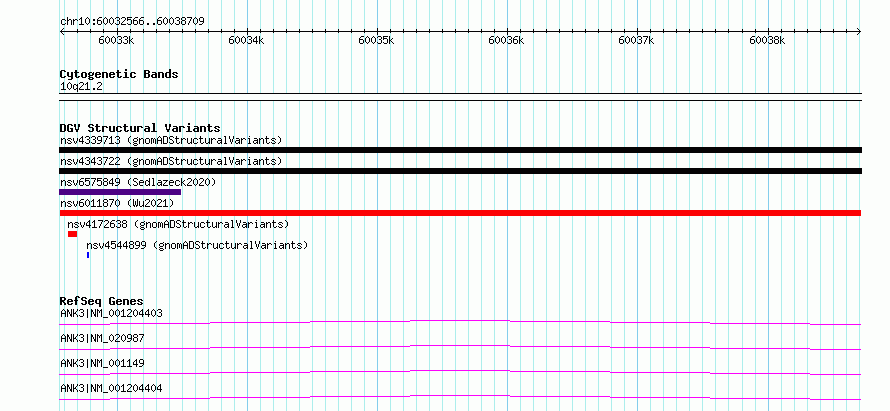
Task: Click the 60033k ruler tick label
Action: coord(116,40)
